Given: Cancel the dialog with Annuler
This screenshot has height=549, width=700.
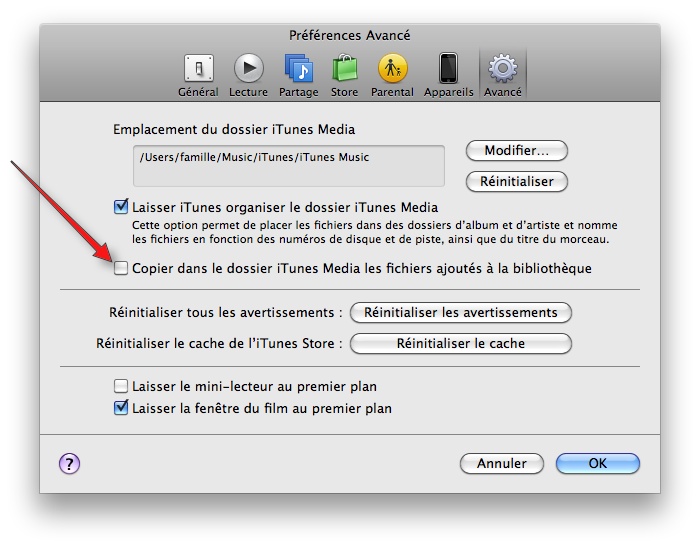Looking at the screenshot, I should (x=501, y=464).
